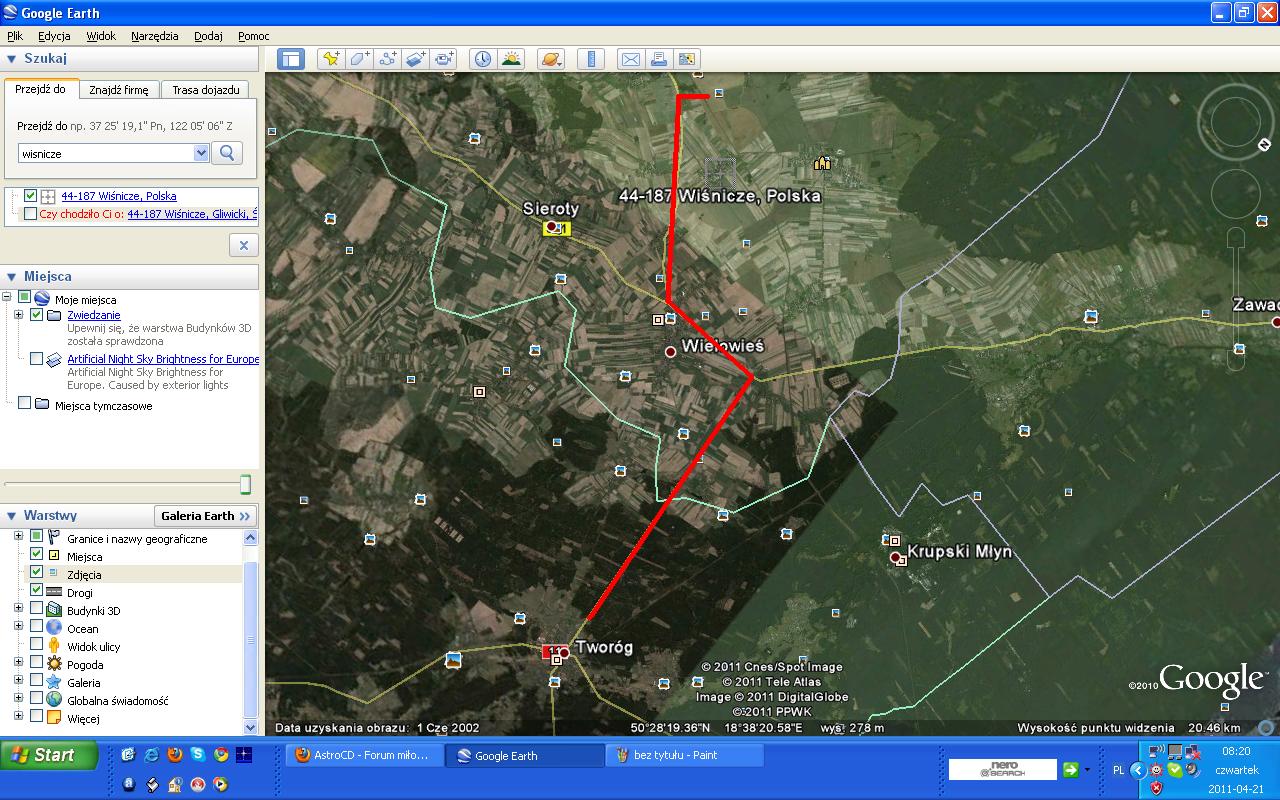The width and height of the screenshot is (1280, 800).
Task: Expand the Pogoda tree node
Action: coord(18,662)
